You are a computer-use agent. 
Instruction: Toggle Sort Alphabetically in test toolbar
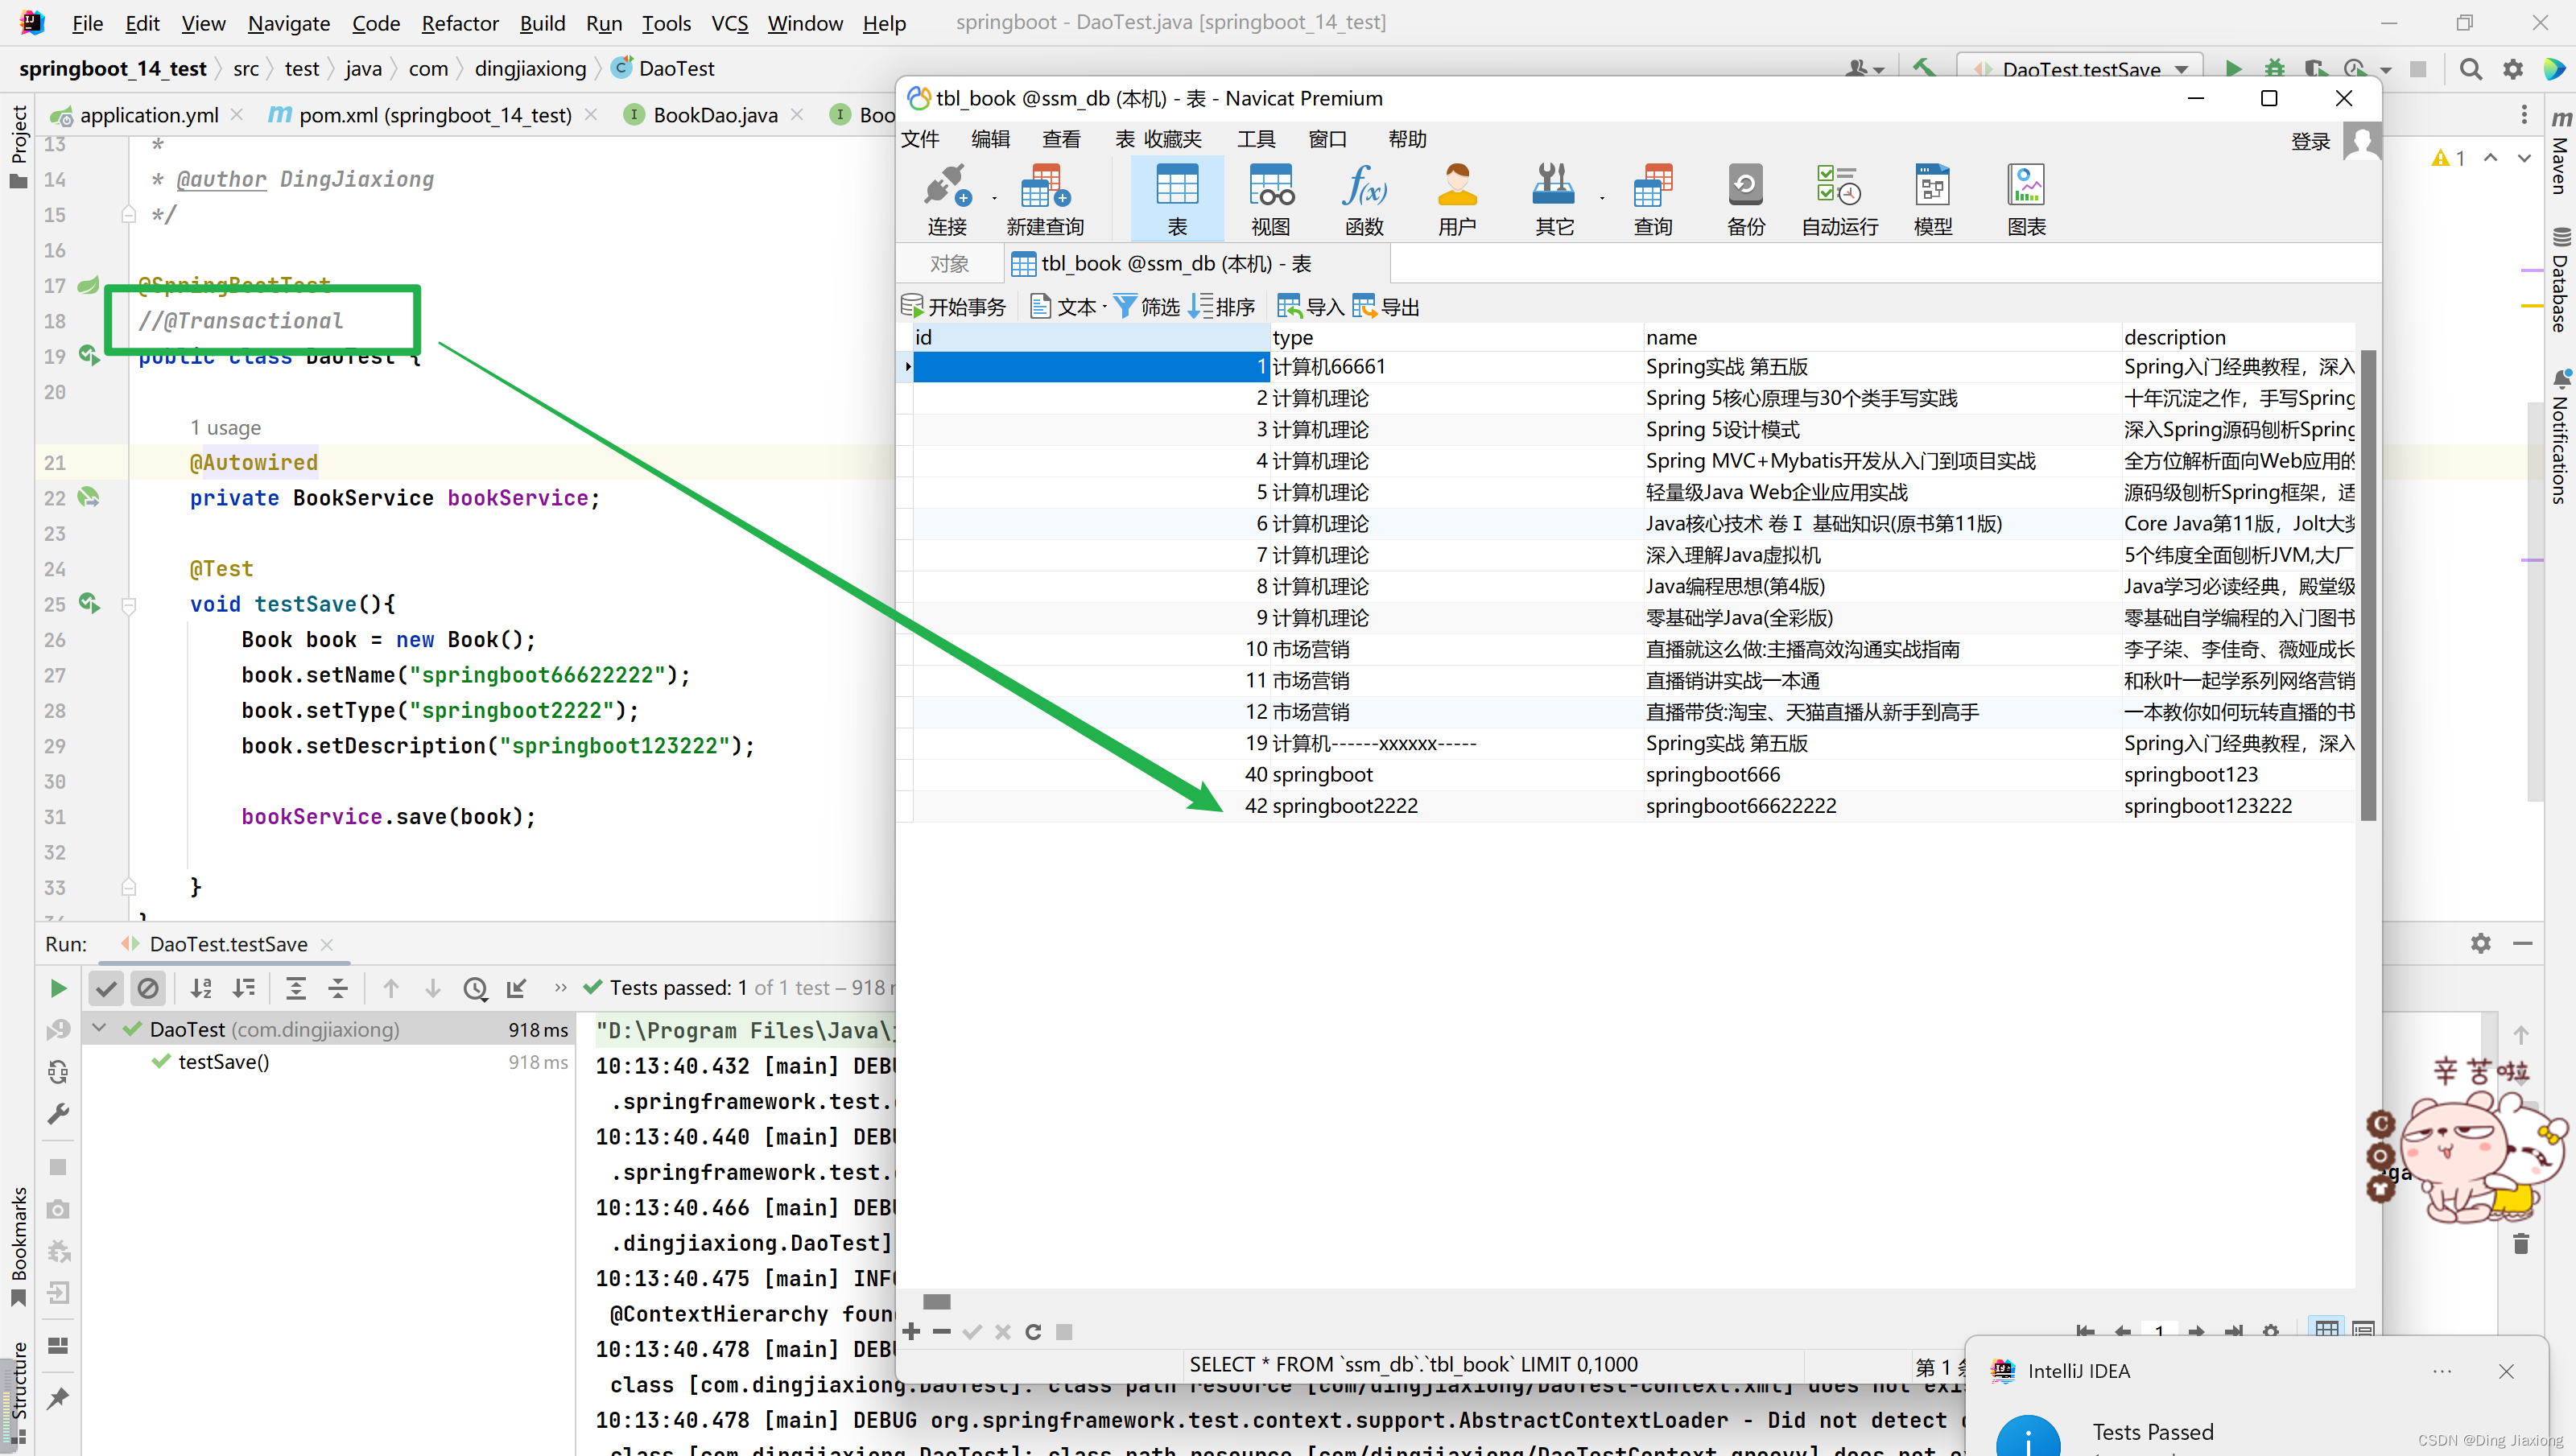point(201,988)
